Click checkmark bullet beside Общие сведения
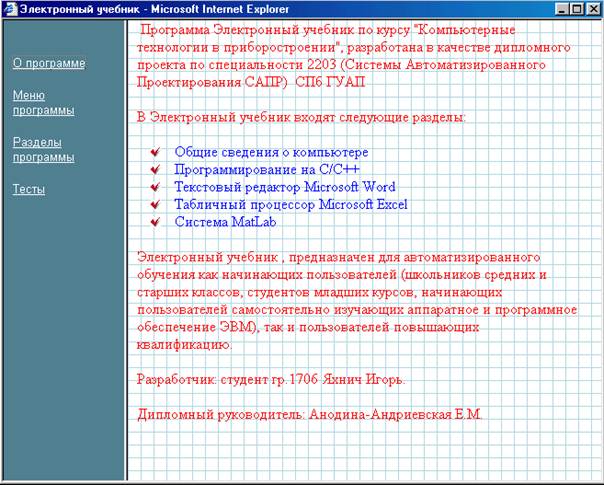Viewport: 604px width, 485px height. click(155, 152)
